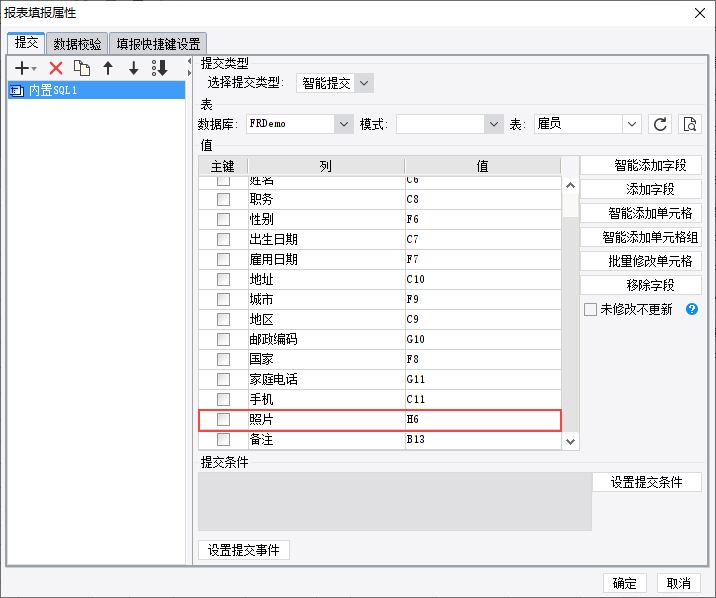Enable the 未修改不更新 checkbox

click(x=590, y=309)
